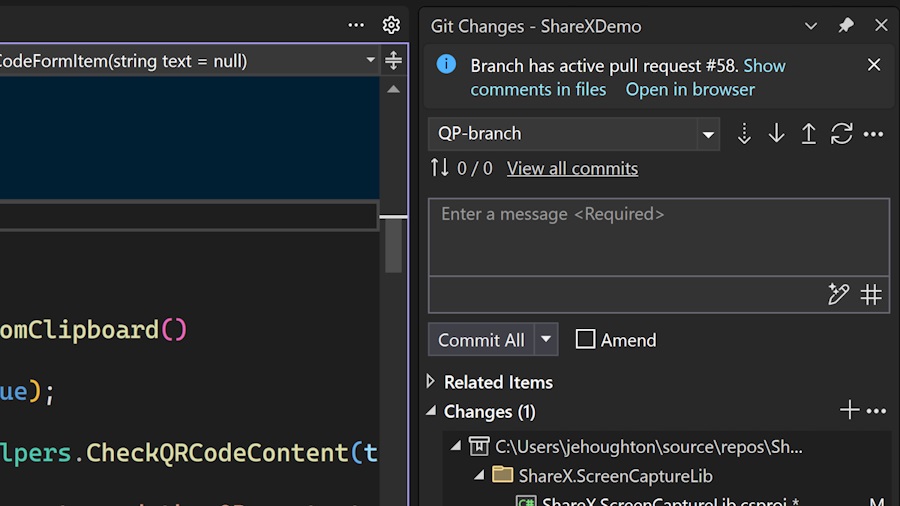
Task: Click the Open in browser link
Action: (x=690, y=90)
